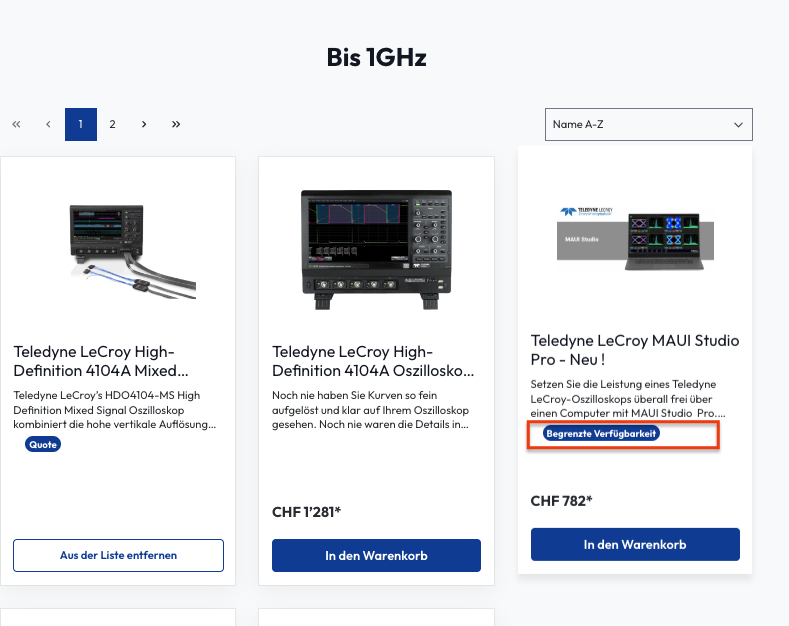Screen dimensions: 789x626
Task: Click price CHF 1'281*
Action: (306, 512)
